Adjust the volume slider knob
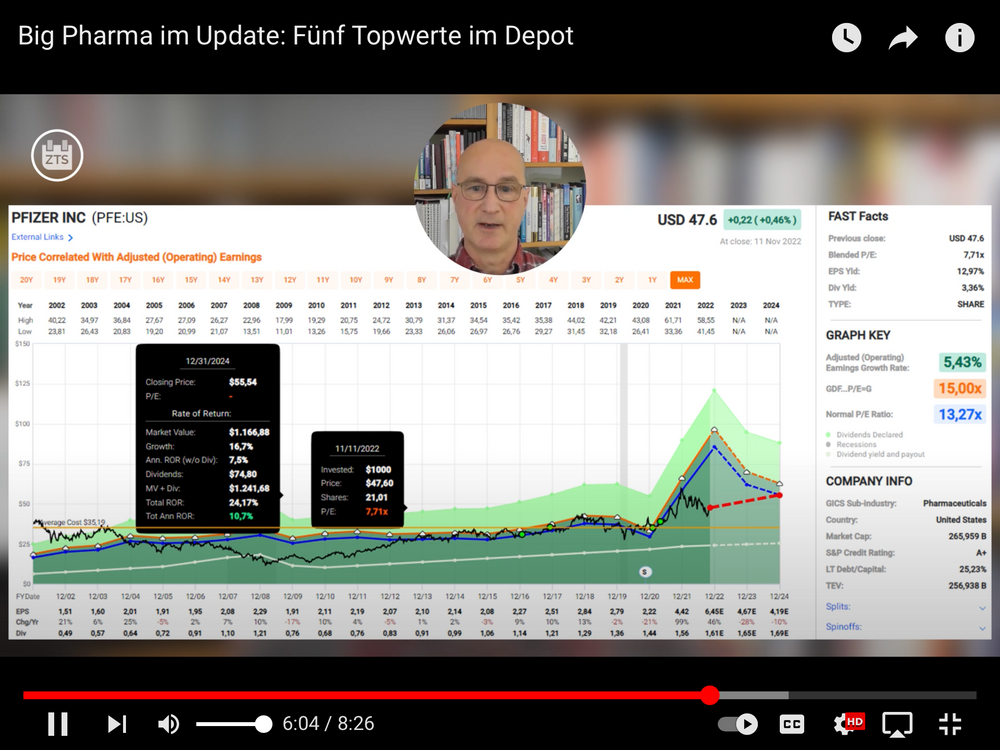This screenshot has height=750, width=1000. [x=263, y=724]
